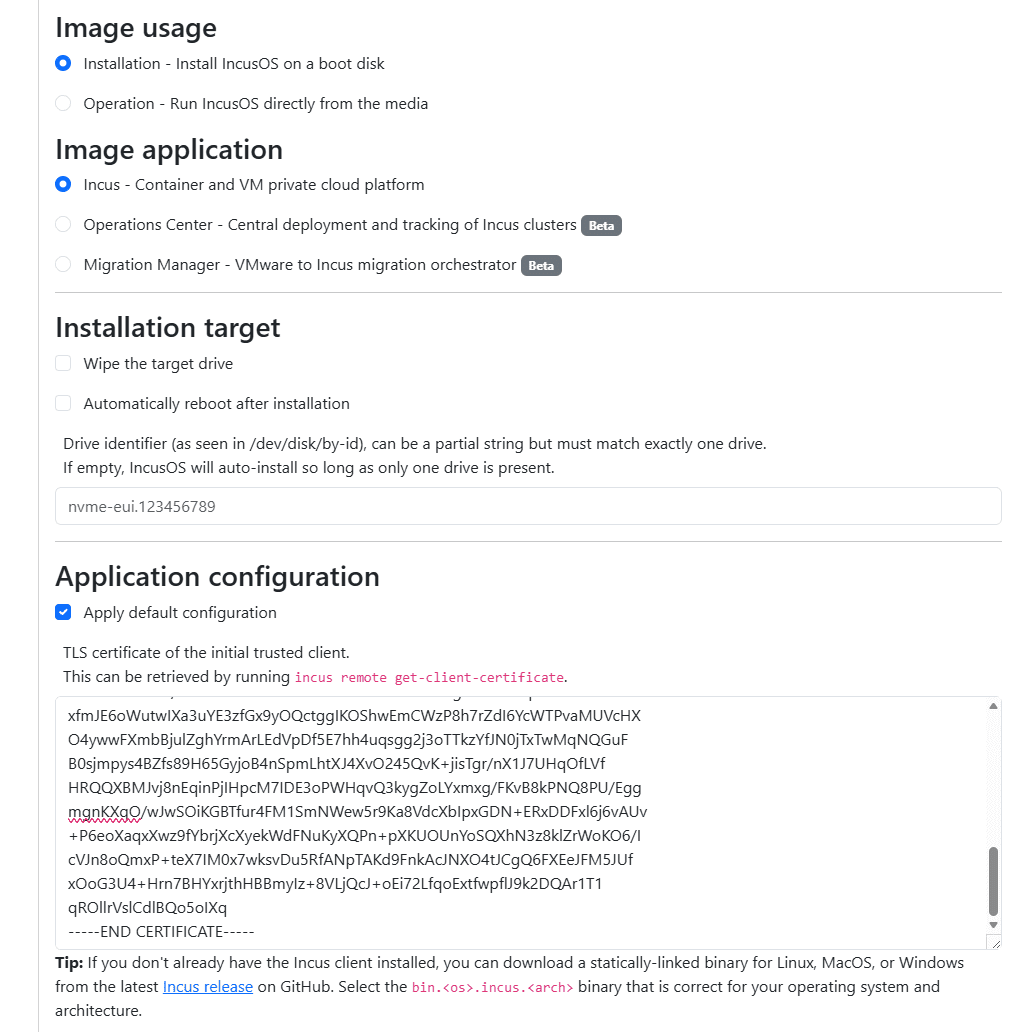Viewport: 1022px width, 1032px height.
Task: Choose the Incus private cloud platform application
Action: pos(63,184)
